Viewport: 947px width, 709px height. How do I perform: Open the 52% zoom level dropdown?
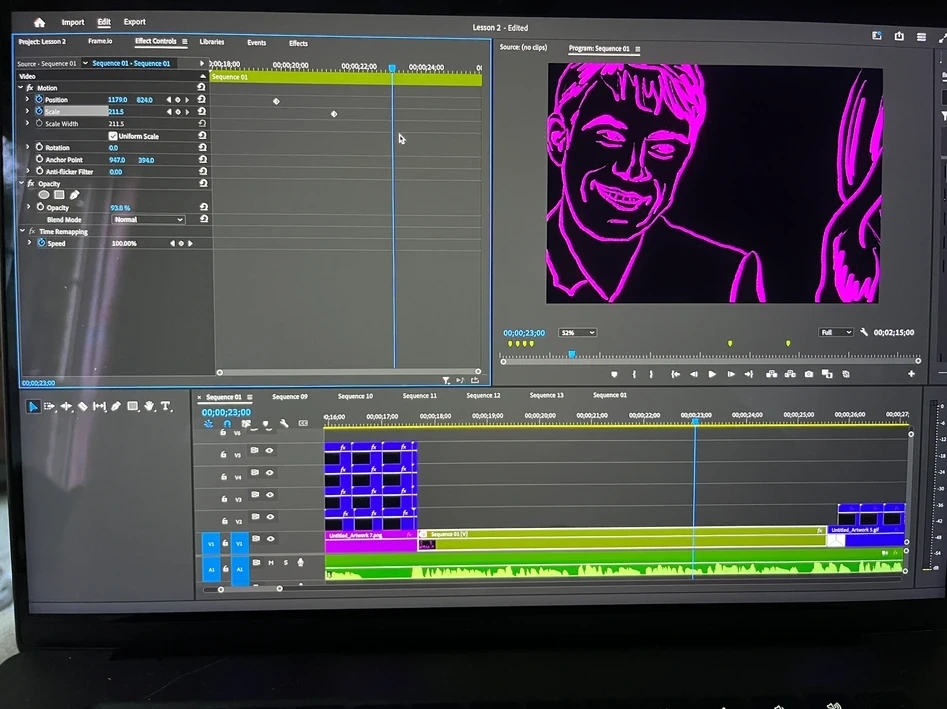[577, 333]
